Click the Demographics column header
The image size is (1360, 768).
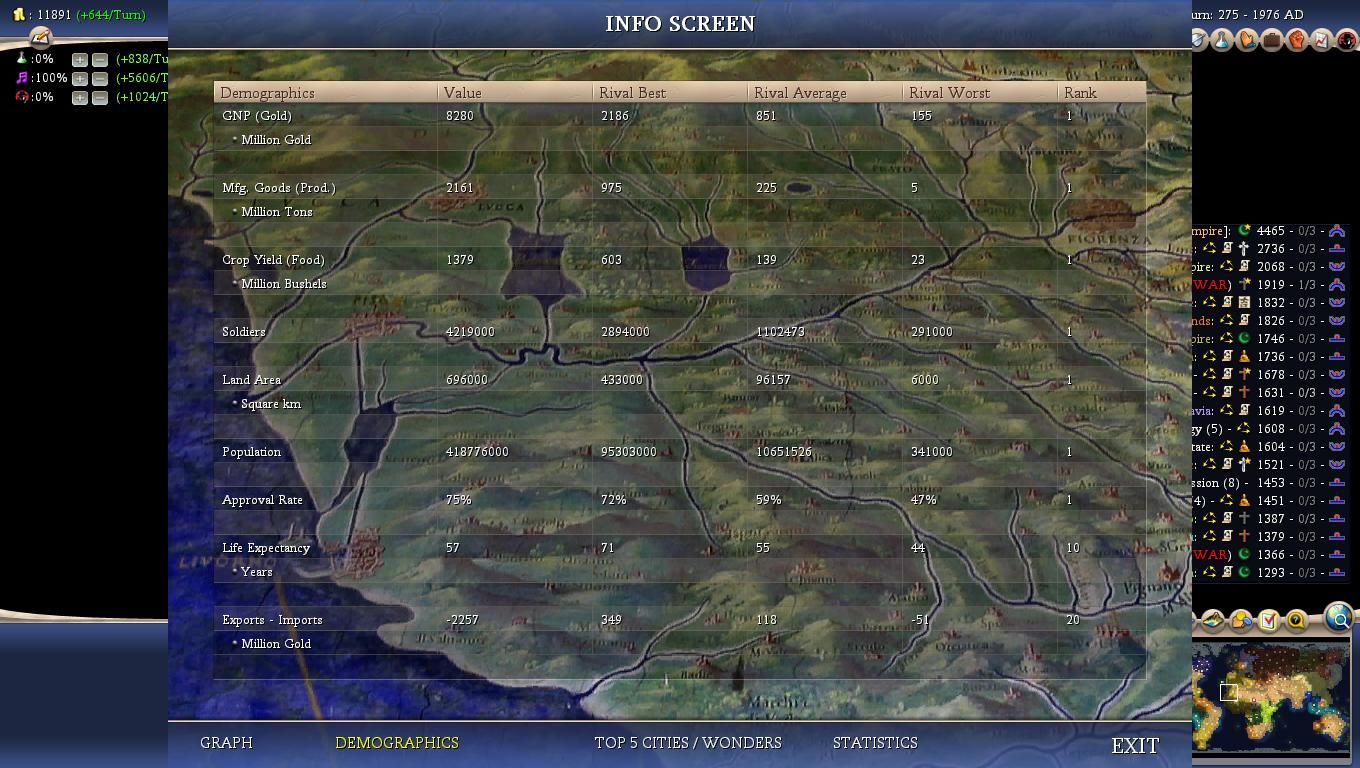(x=325, y=93)
